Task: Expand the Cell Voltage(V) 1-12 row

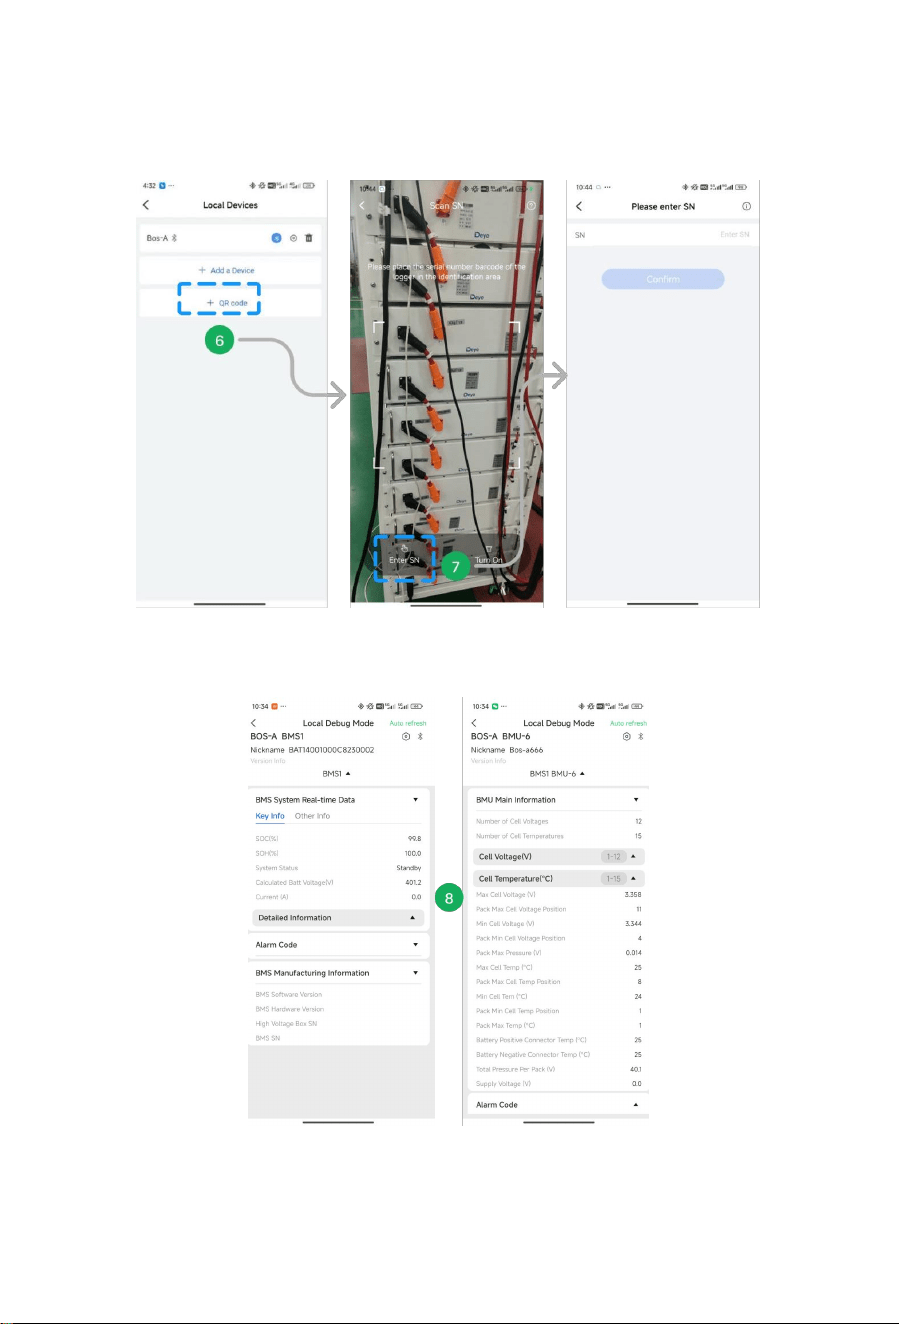Action: coord(559,857)
